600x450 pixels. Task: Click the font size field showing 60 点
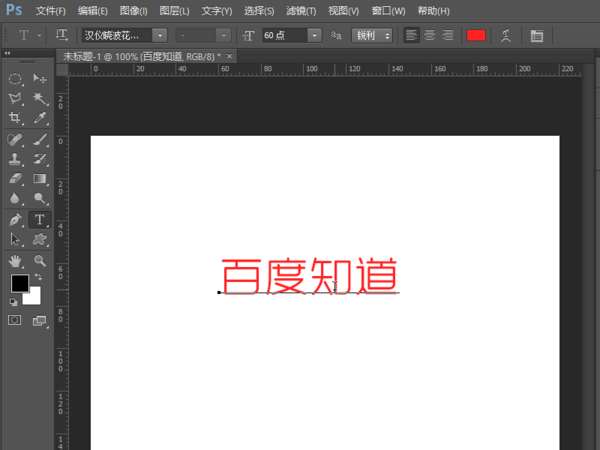(x=285, y=36)
